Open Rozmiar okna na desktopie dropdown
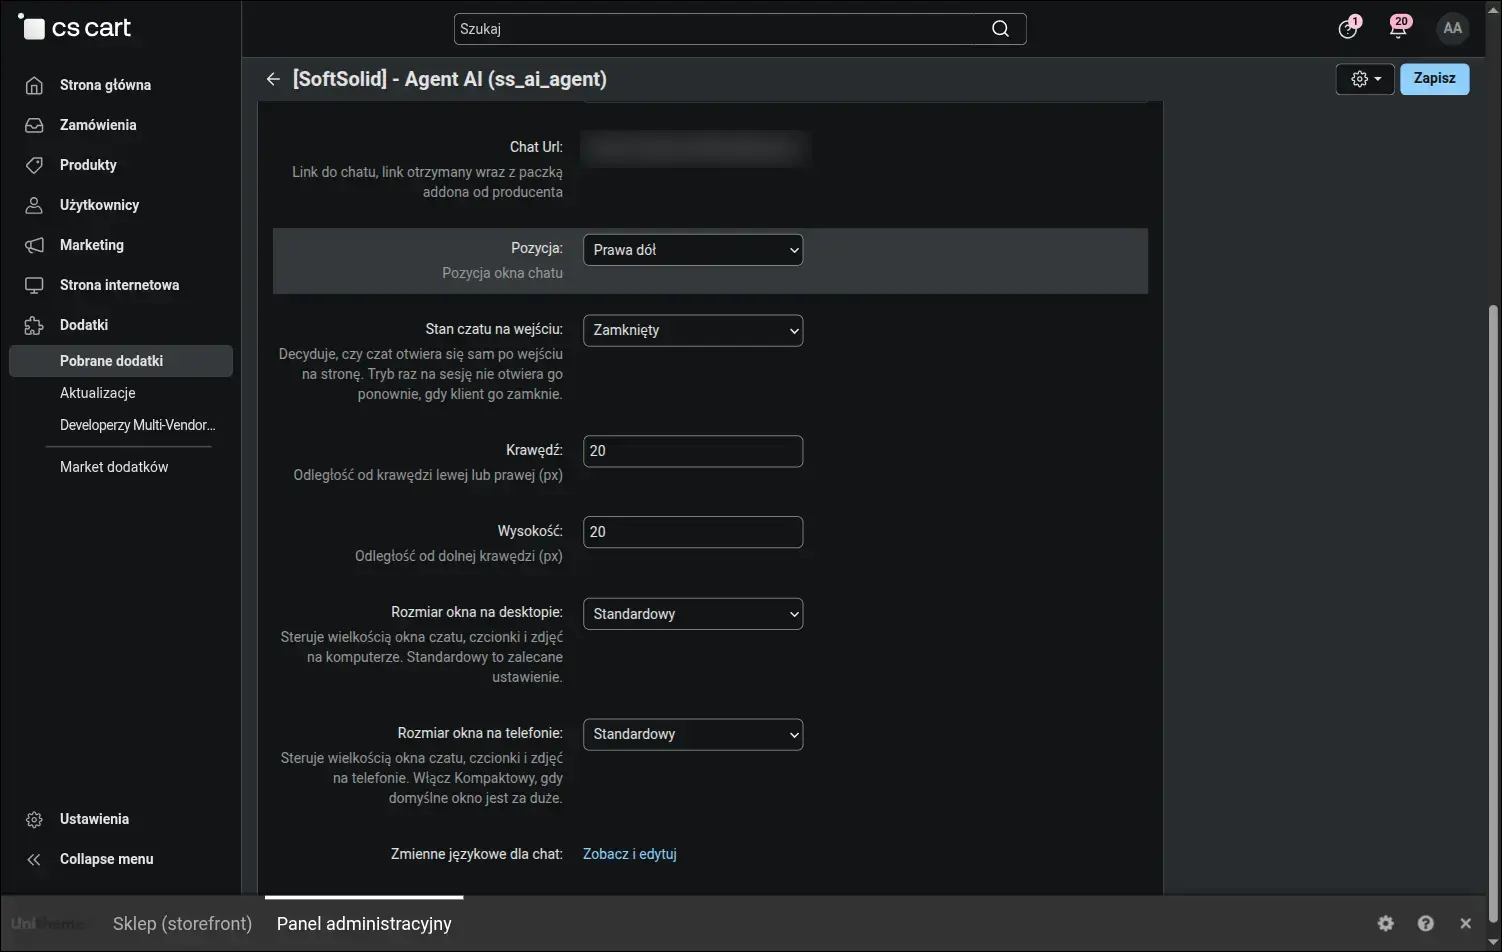This screenshot has width=1502, height=952. click(x=693, y=614)
